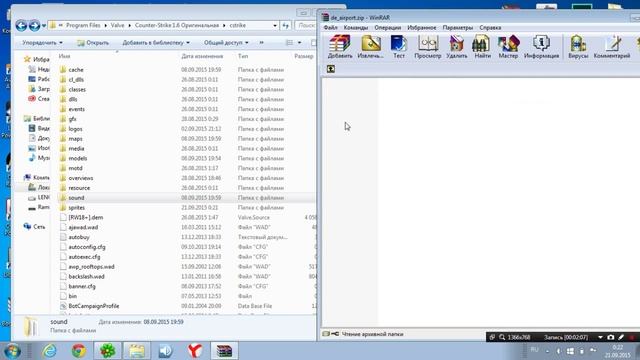640x360 pixels.
Task: Open the WinRAR Справка menu
Action: 490,27
